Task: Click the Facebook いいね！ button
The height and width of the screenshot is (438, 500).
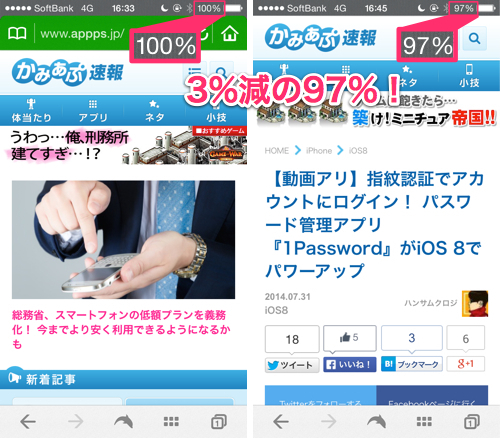Action: point(350,364)
